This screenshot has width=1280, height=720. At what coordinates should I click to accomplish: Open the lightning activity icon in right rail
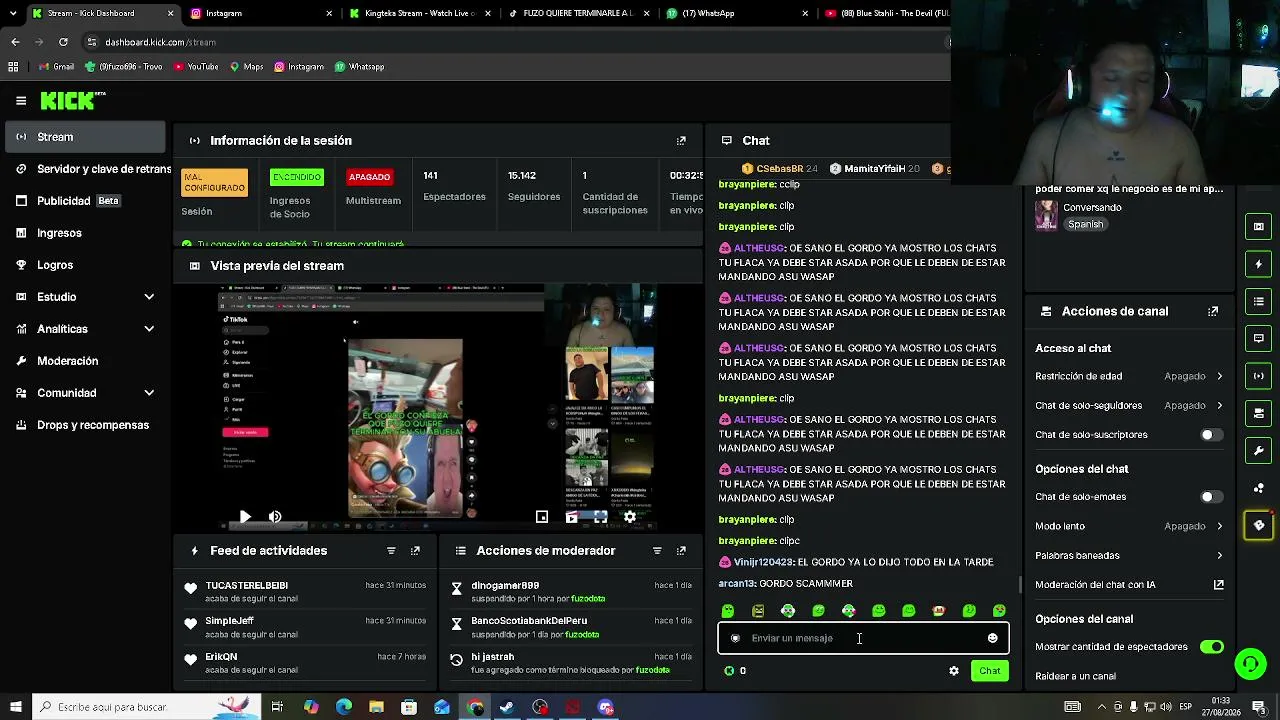click(x=1259, y=264)
